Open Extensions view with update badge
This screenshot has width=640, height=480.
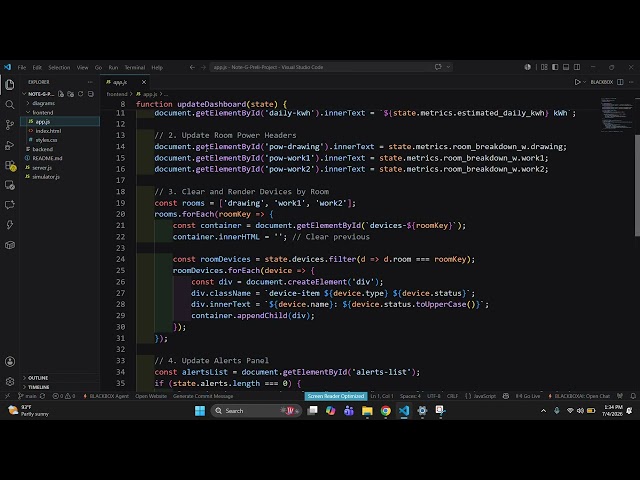click(10, 165)
